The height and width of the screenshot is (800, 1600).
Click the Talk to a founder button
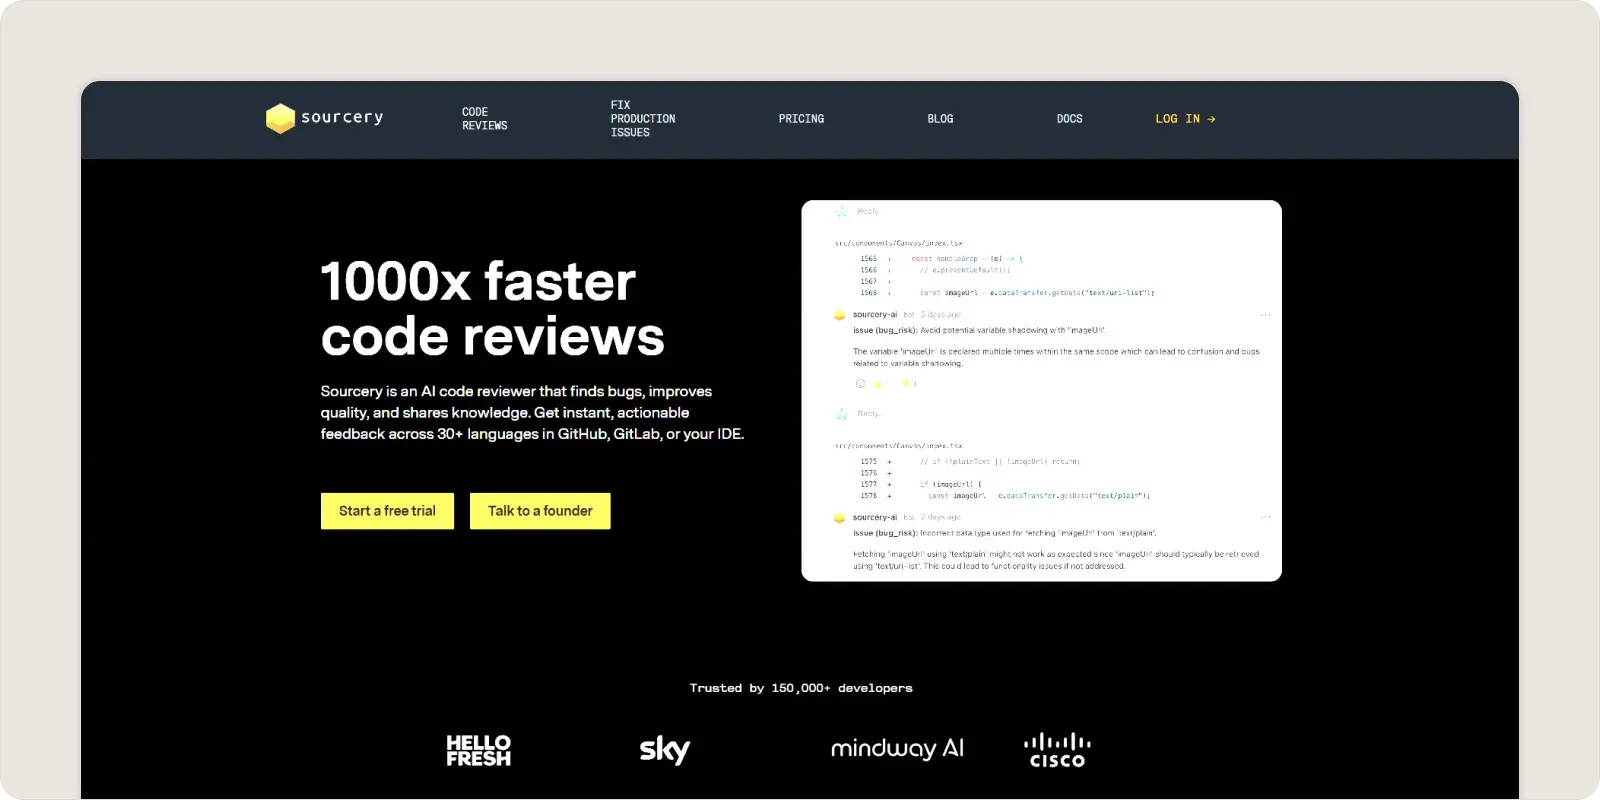pyautogui.click(x=540, y=511)
